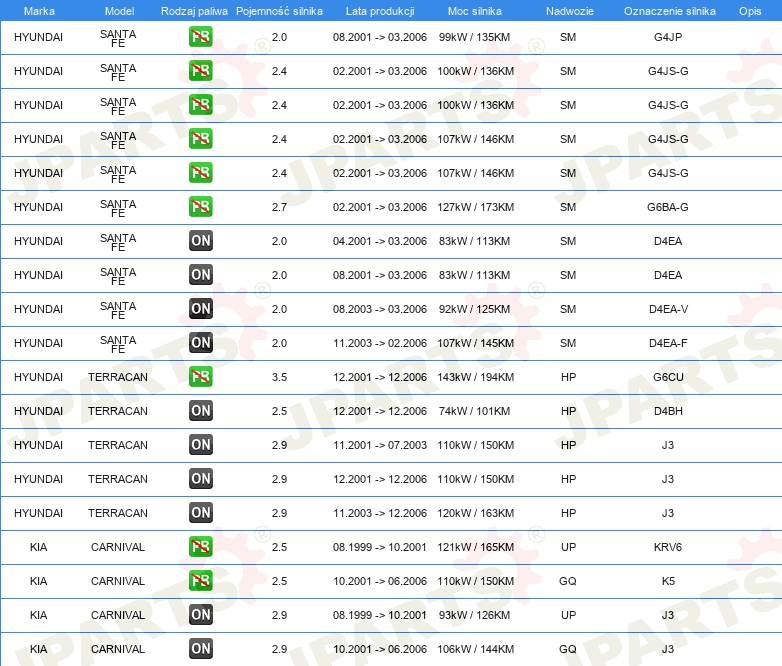Select ON icon for D4EA 08.2001 row
Screen dimensions: 782x666
coord(200,275)
